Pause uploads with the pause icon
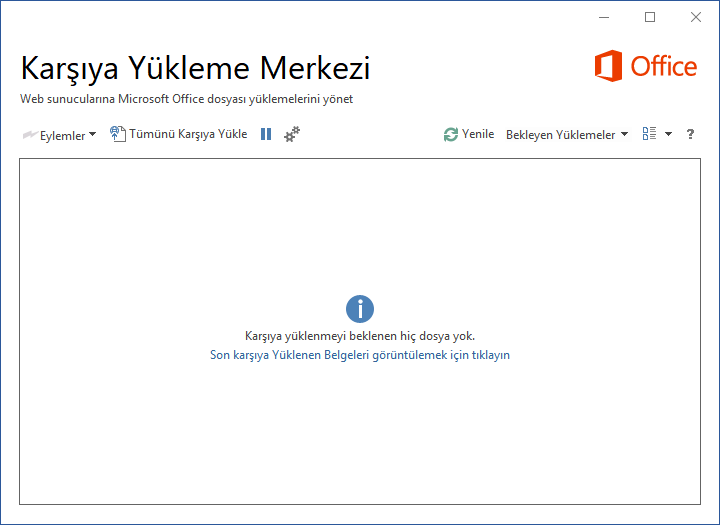This screenshot has height=525, width=720. click(266, 134)
